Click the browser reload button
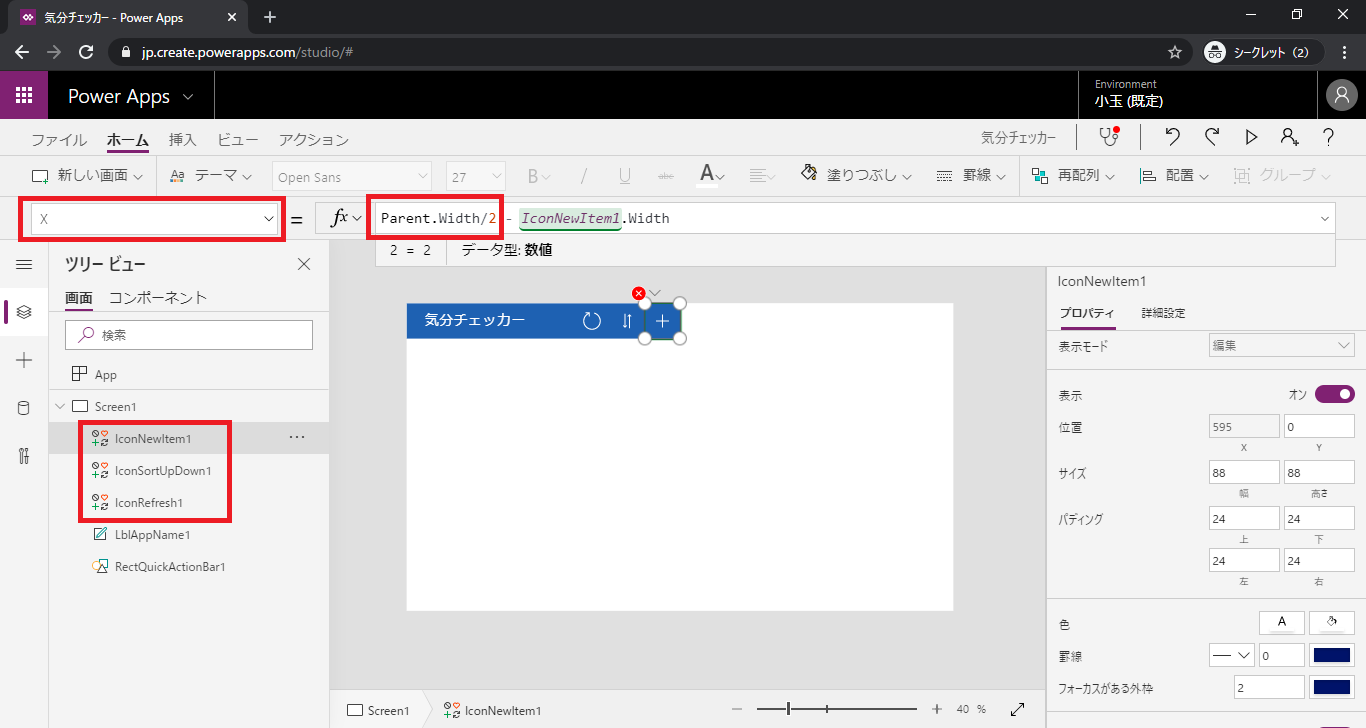 pos(86,52)
